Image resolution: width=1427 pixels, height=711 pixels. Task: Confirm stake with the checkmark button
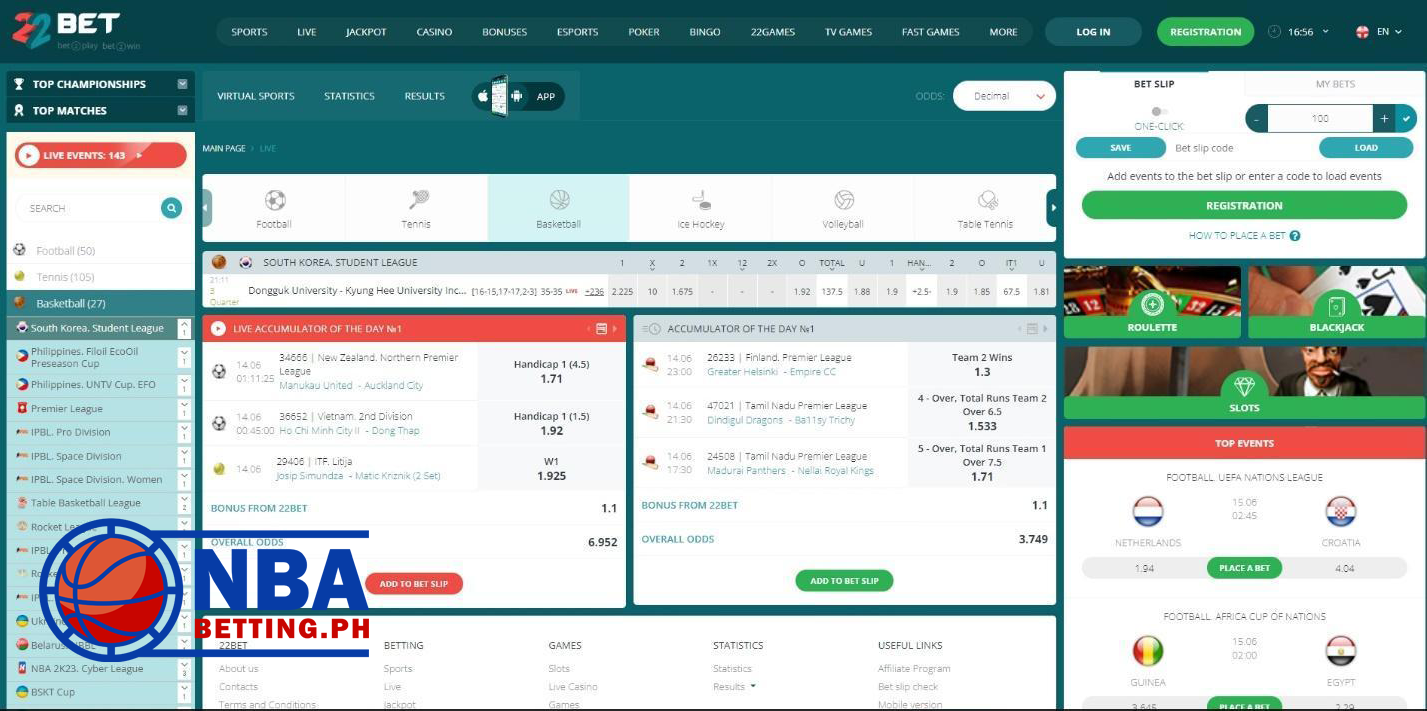pyautogui.click(x=1406, y=118)
